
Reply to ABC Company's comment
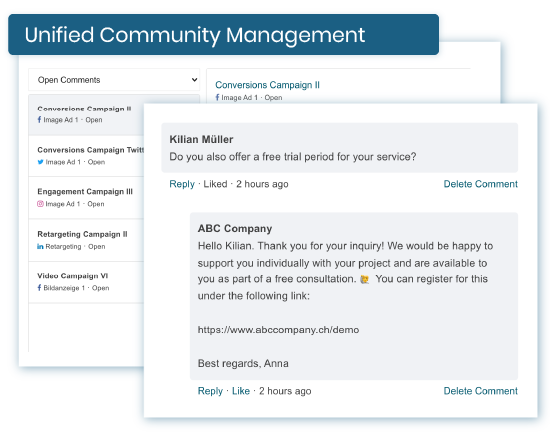(210, 391)
